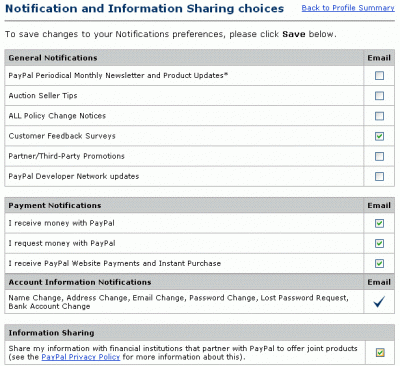Uncheck I receive money with PayPal checkbox
The image size is (400, 366).
[x=379, y=223]
